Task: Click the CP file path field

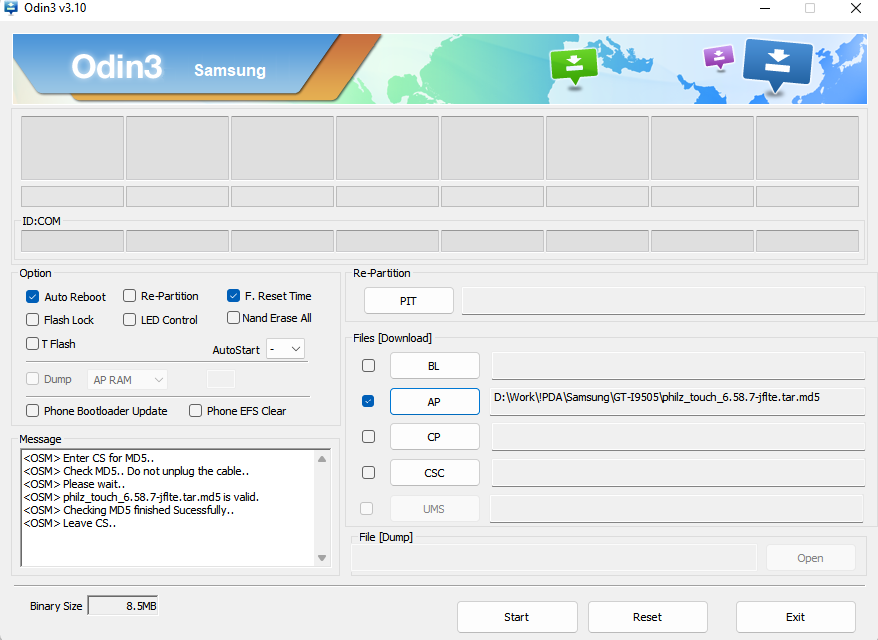Action: (x=678, y=437)
